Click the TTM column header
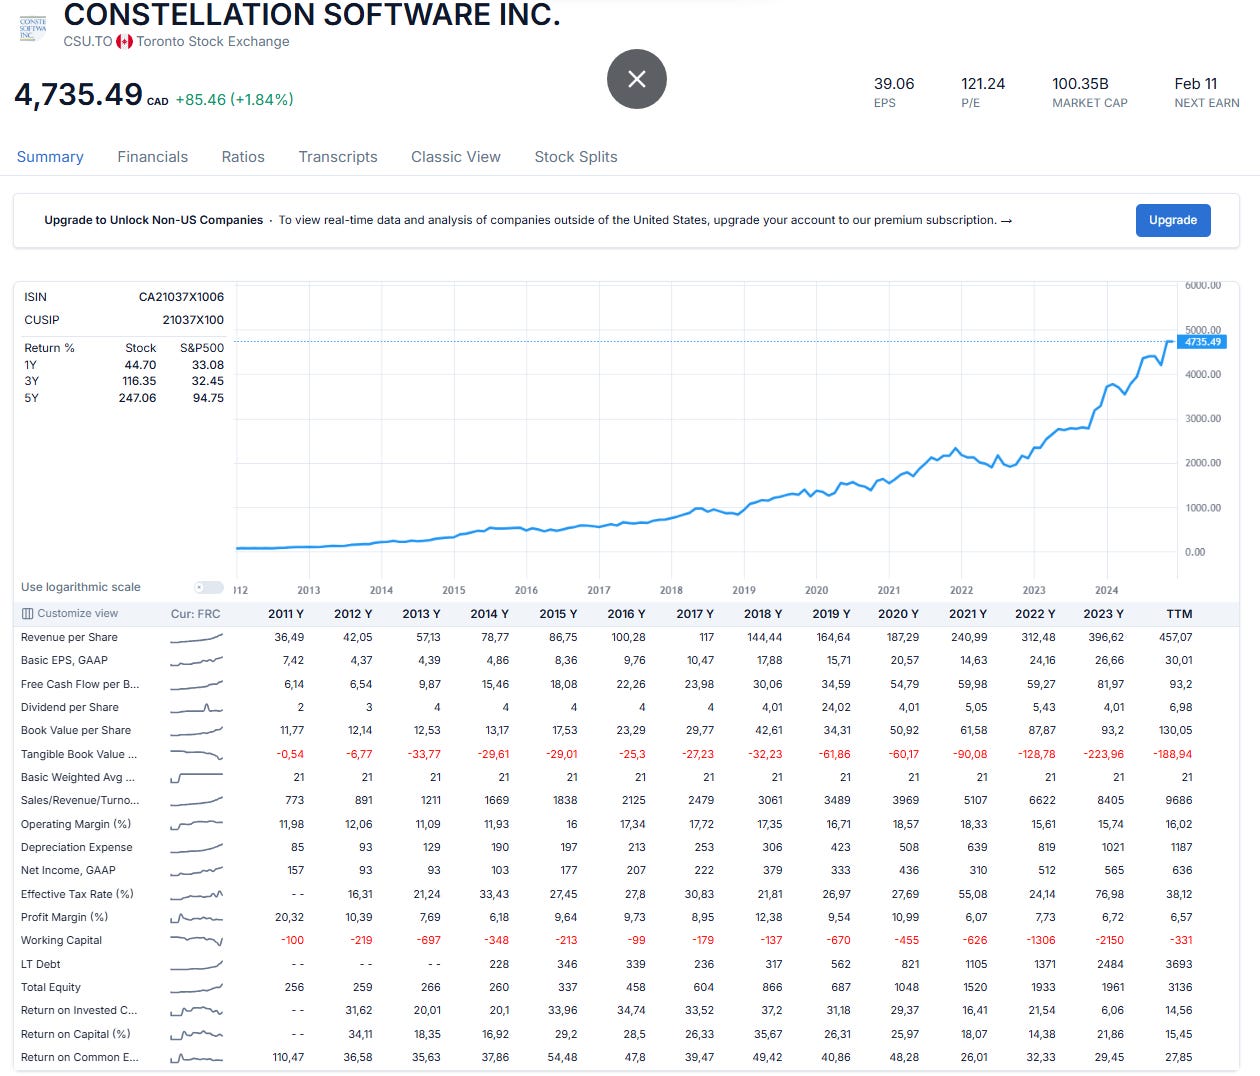This screenshot has width=1260, height=1076. [1179, 614]
